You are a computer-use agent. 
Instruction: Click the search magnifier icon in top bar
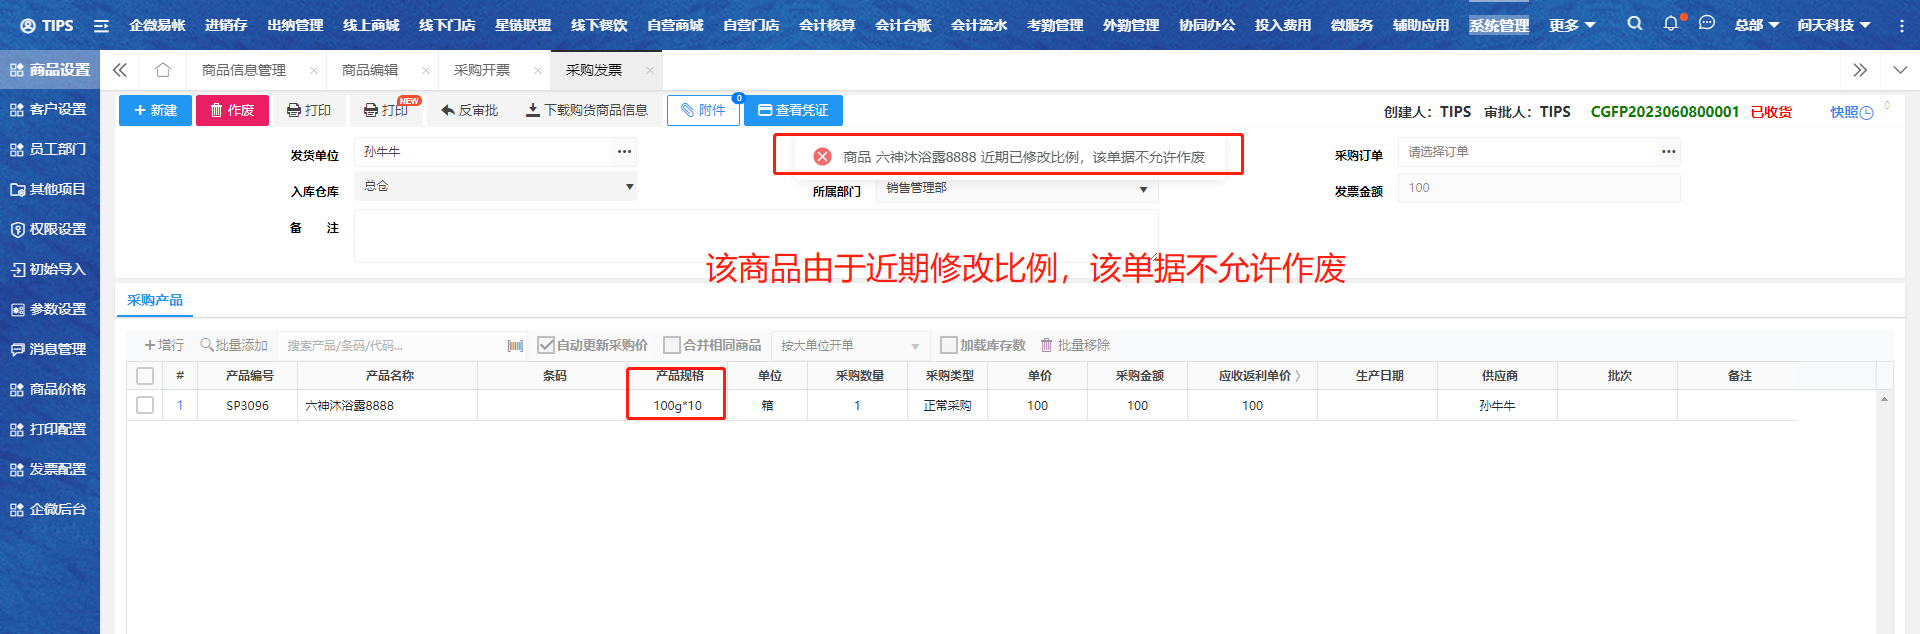point(1634,24)
